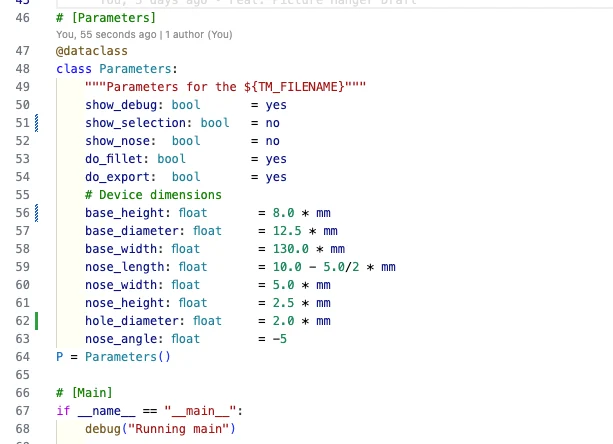Click the value 10.0 on nose_length line
The height and width of the screenshot is (444, 613).
(x=287, y=267)
